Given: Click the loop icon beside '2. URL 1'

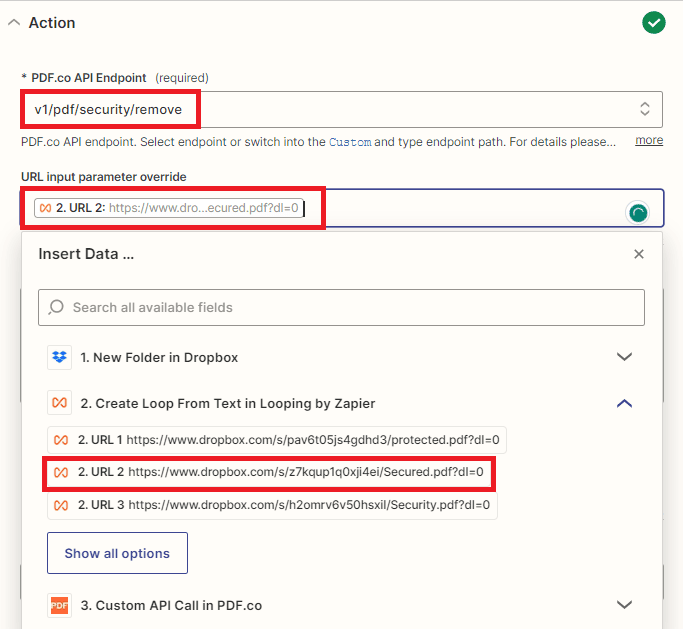Looking at the screenshot, I should click(61, 440).
